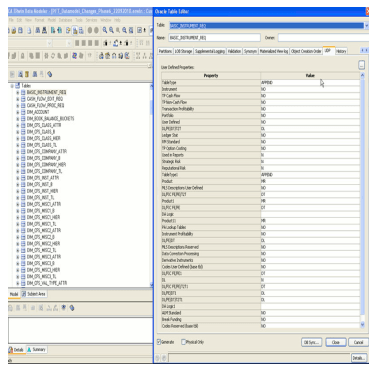
Task: Click the Subject Area tab icon
Action: point(24,294)
